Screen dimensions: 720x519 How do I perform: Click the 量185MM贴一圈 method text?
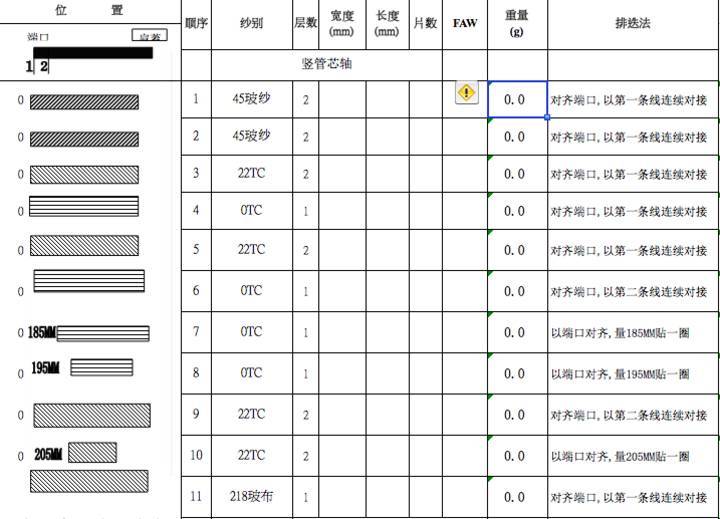652,333
